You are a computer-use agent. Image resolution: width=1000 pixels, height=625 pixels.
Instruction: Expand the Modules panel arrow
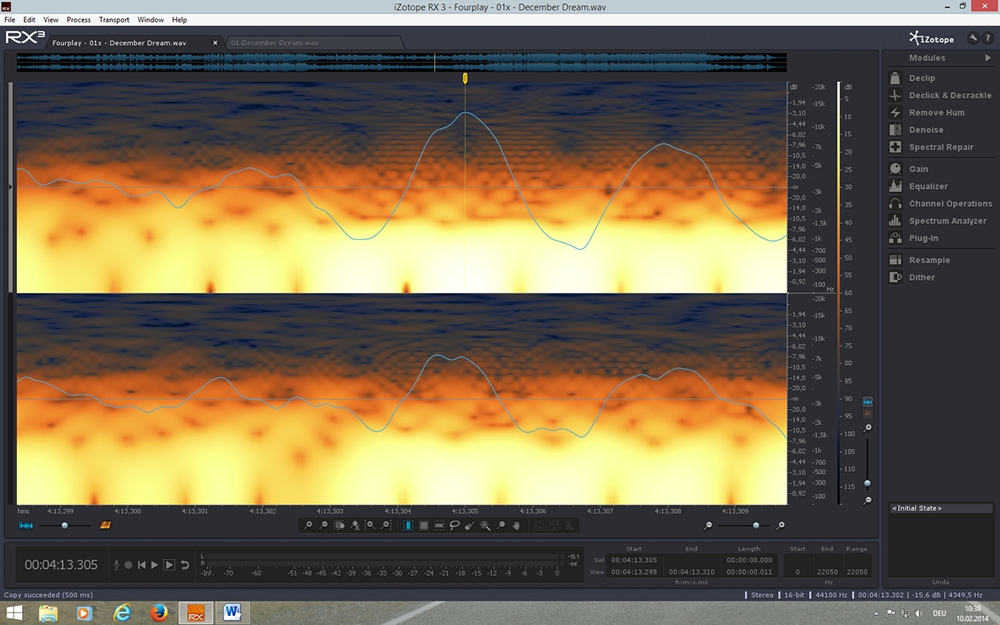pyautogui.click(x=988, y=57)
